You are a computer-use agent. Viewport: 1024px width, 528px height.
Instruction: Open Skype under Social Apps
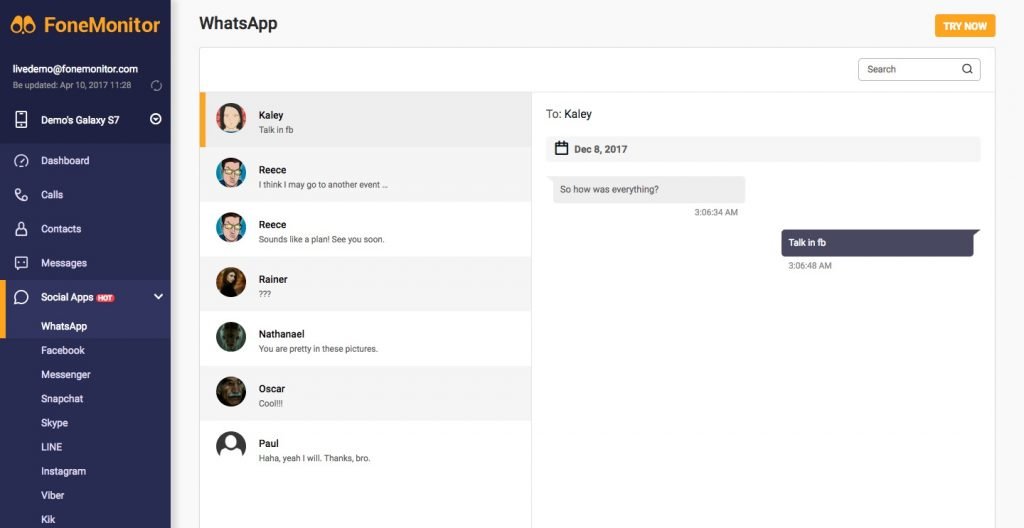pyautogui.click(x=54, y=423)
